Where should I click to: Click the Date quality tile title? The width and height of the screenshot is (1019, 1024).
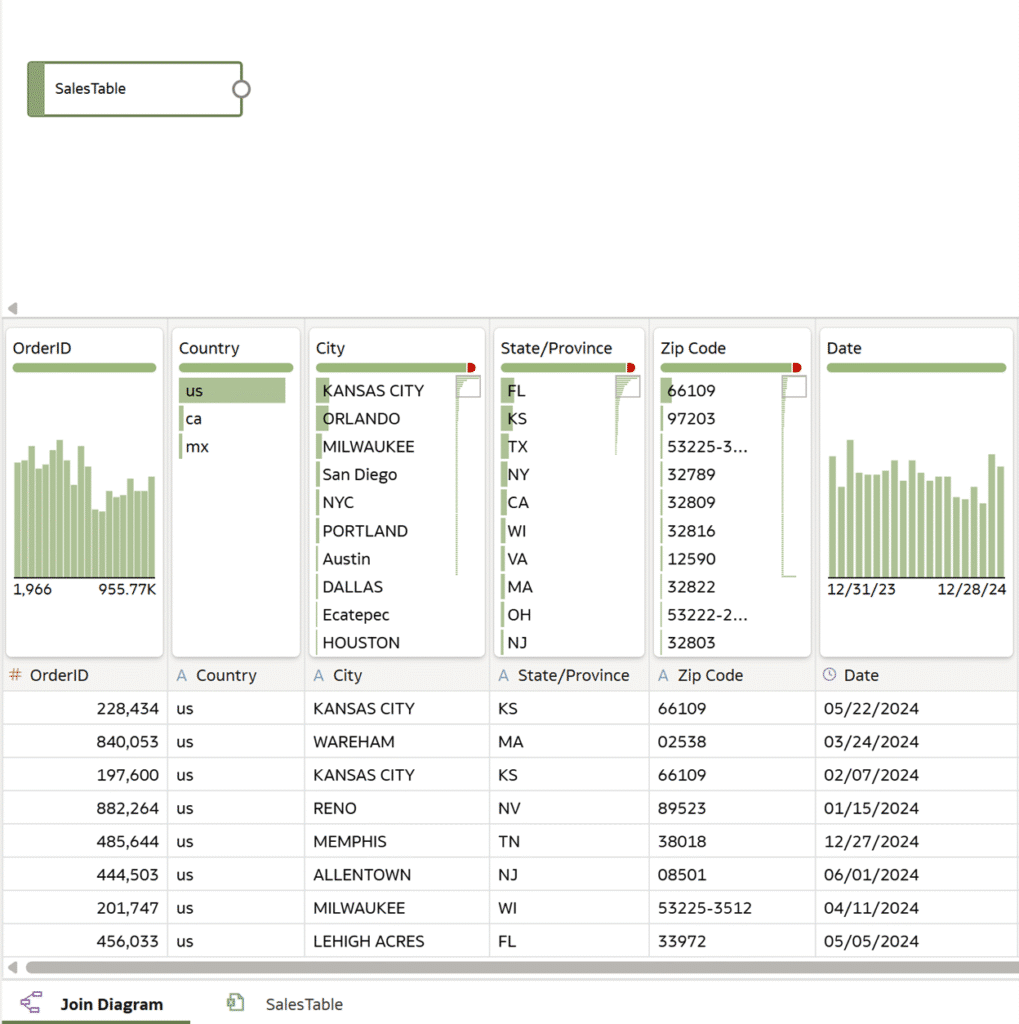(x=844, y=348)
